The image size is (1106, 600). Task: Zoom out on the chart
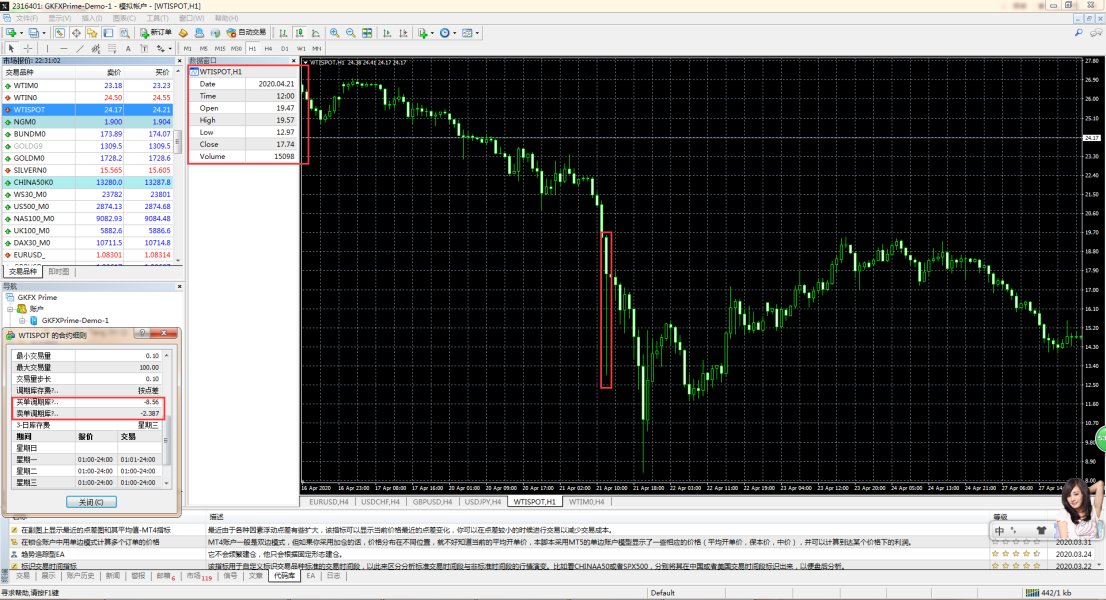point(351,32)
